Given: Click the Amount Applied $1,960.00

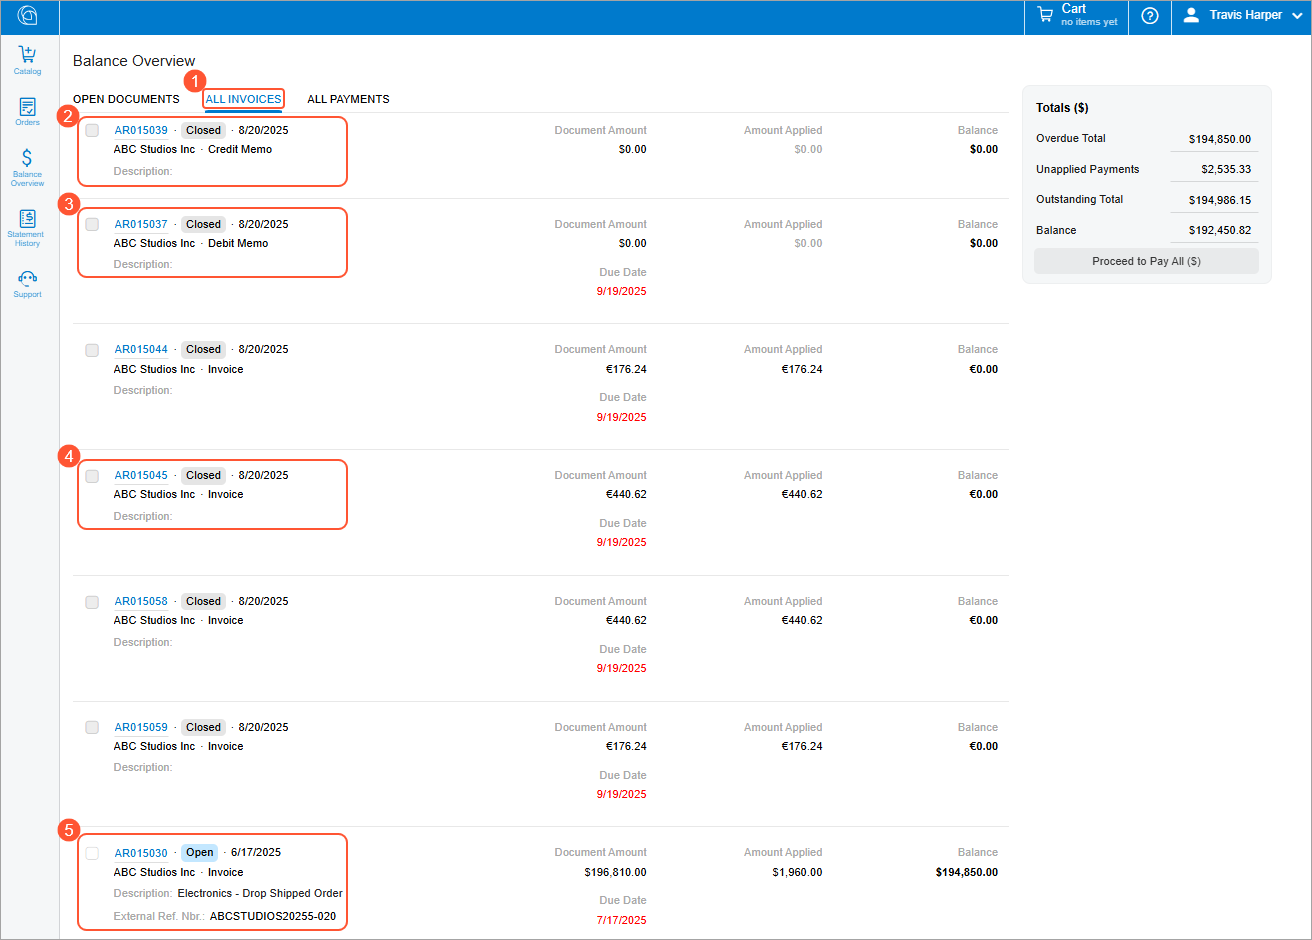Looking at the screenshot, I should (x=797, y=872).
